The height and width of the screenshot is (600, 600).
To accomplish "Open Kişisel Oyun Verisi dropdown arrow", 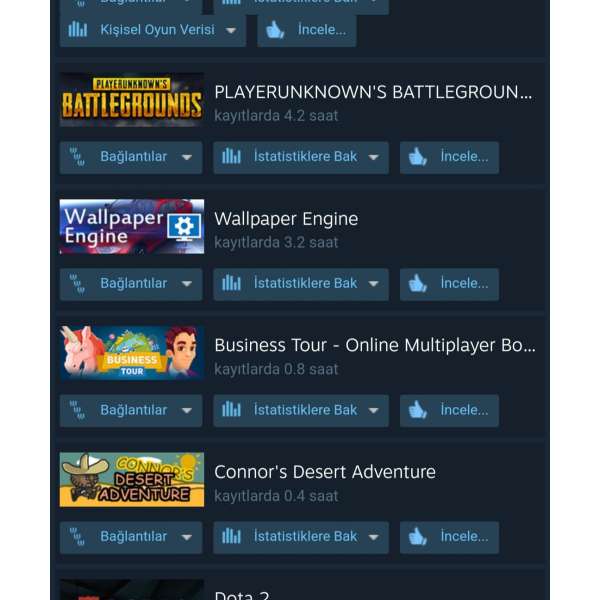I will 231,31.
